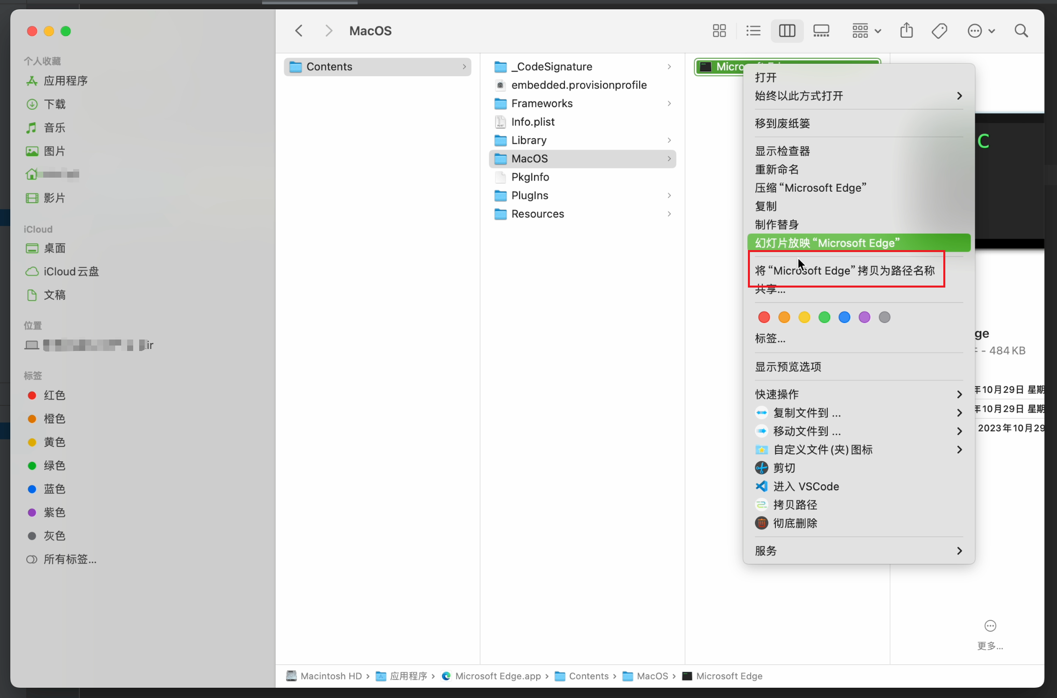Open the group-by dropdown in toolbar

[866, 31]
